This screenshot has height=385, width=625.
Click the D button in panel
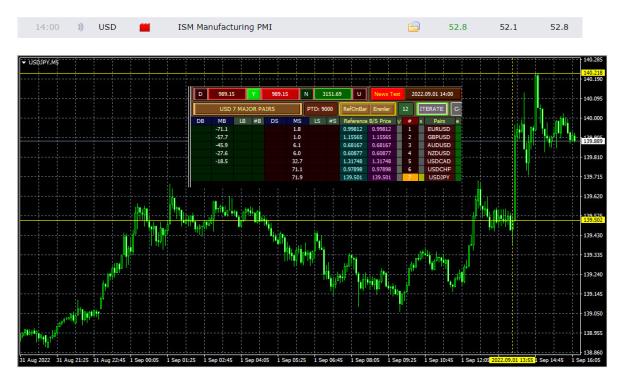pyautogui.click(x=200, y=94)
